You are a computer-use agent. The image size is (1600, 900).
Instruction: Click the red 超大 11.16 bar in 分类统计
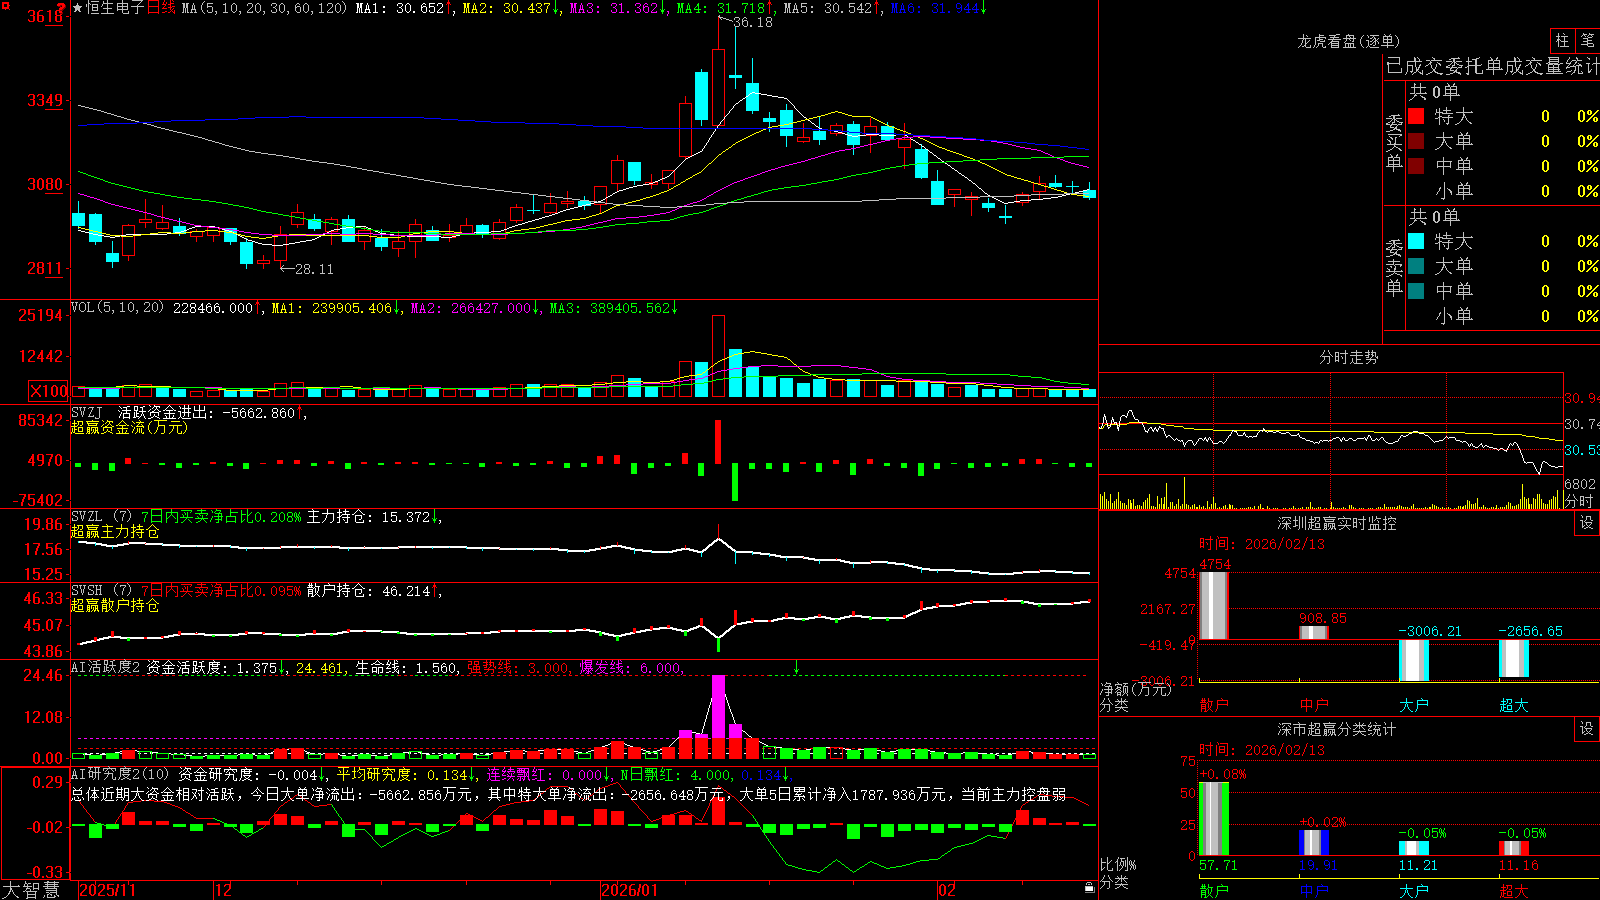click(x=1513, y=848)
